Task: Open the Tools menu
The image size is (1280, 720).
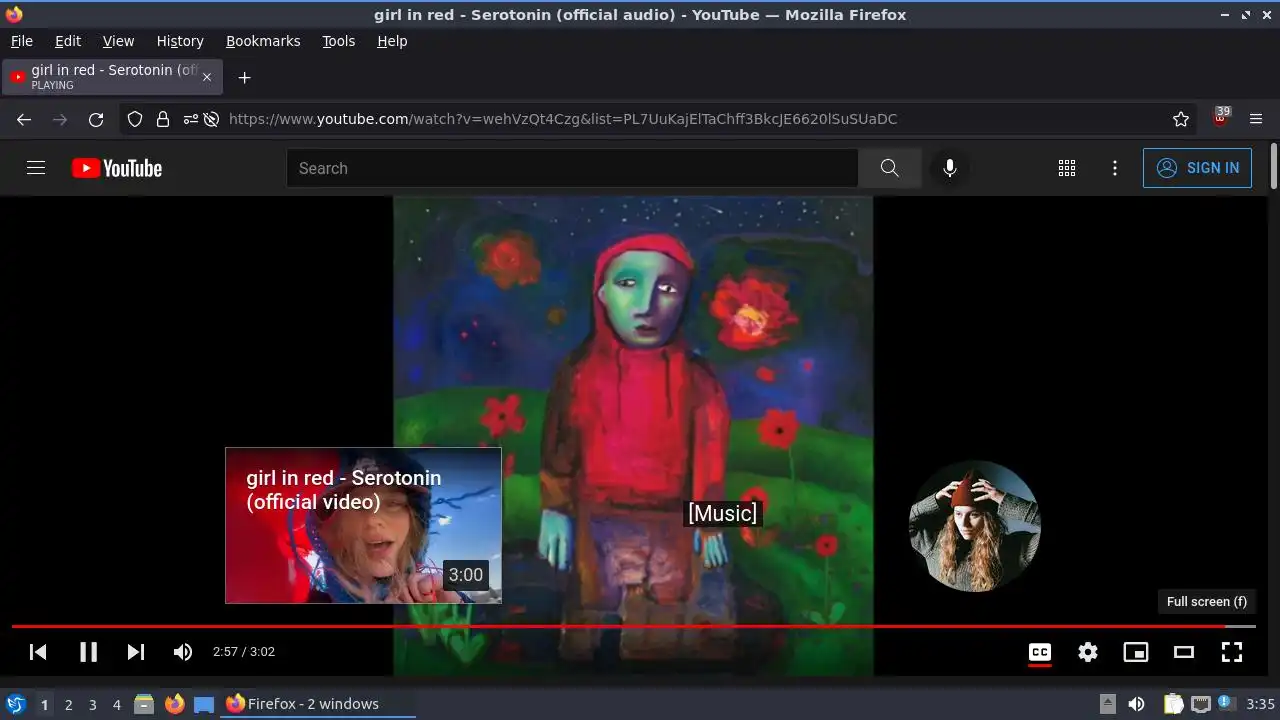Action: (x=338, y=41)
